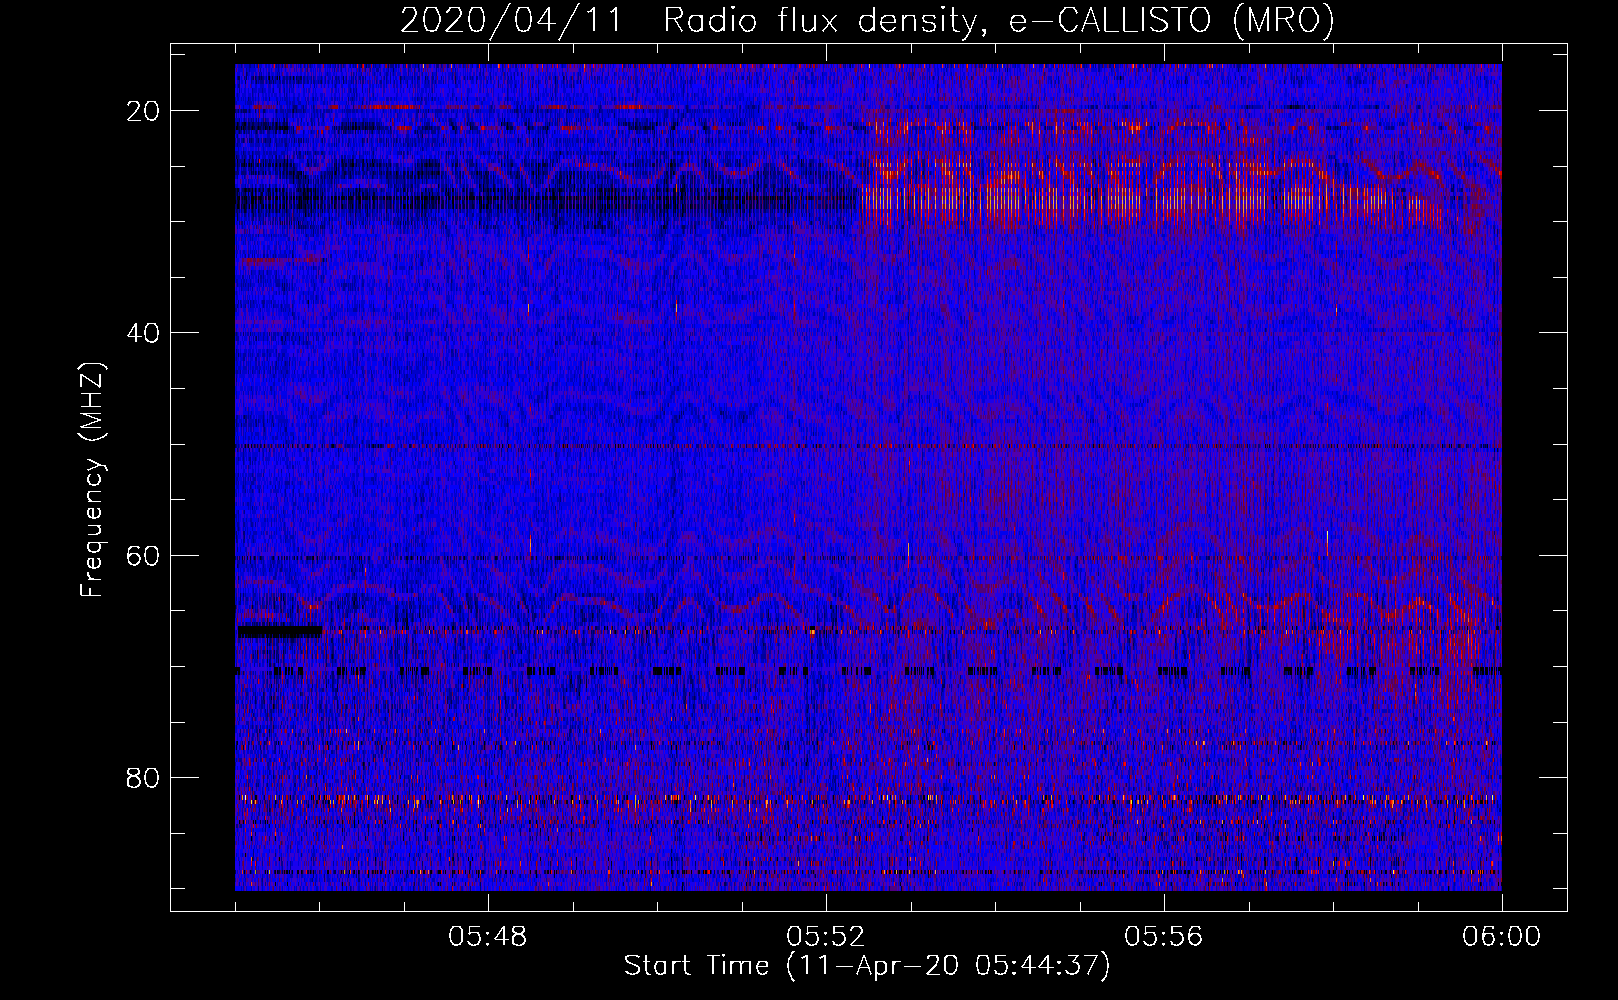Select the 05:48 time axis label

coord(488,937)
